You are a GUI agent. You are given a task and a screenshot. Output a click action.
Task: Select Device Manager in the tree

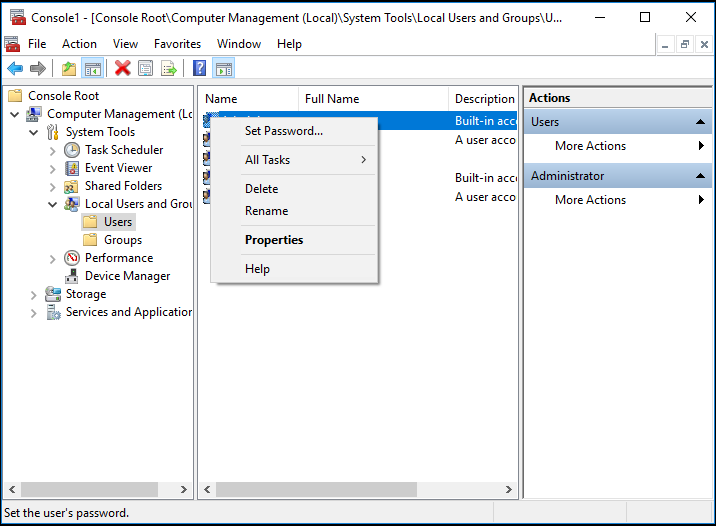(127, 276)
